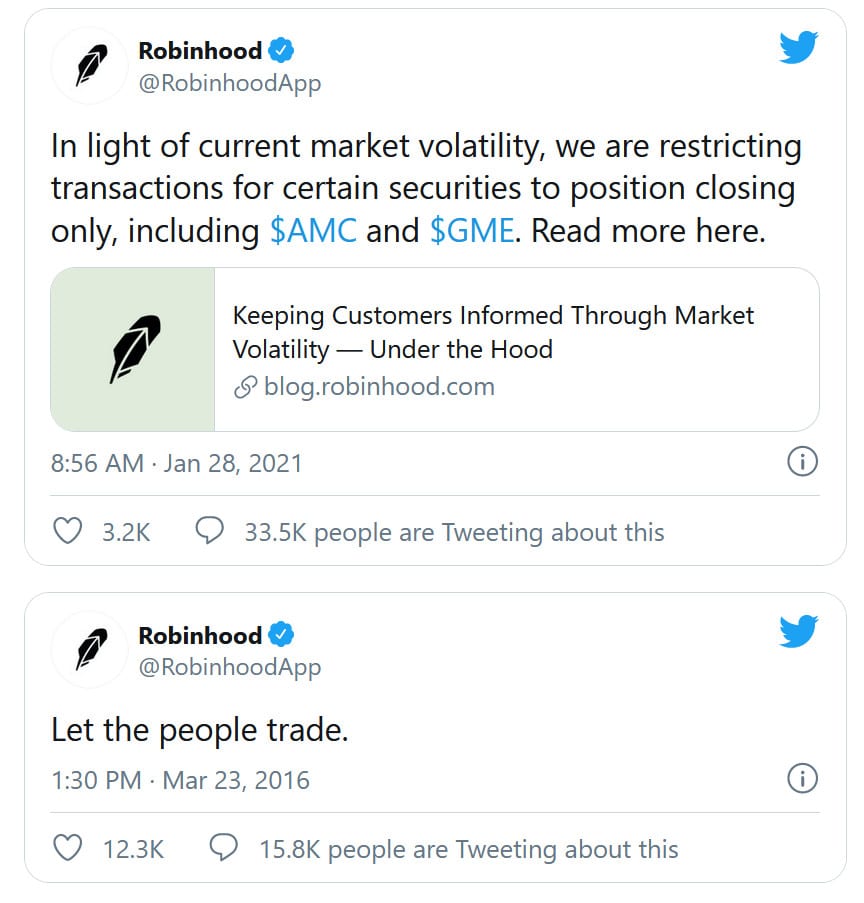Click the reply bubble icon on the first tweet

(209, 531)
